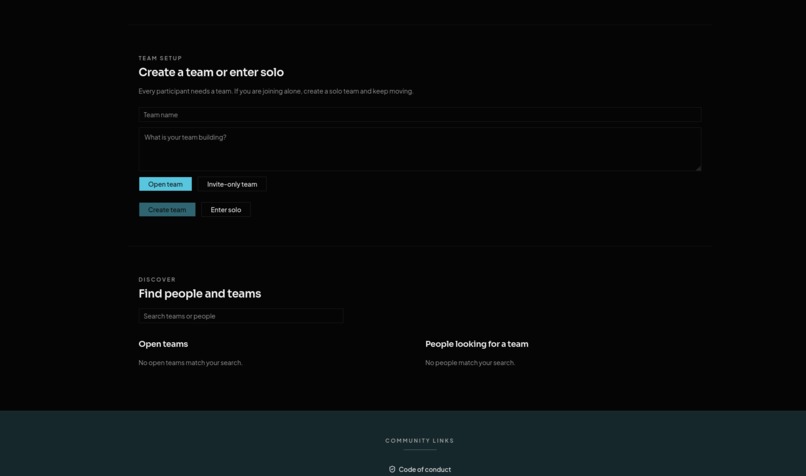Image resolution: width=806 pixels, height=476 pixels.
Task: Click the 'People looking for a team' subheading
Action: (477, 344)
